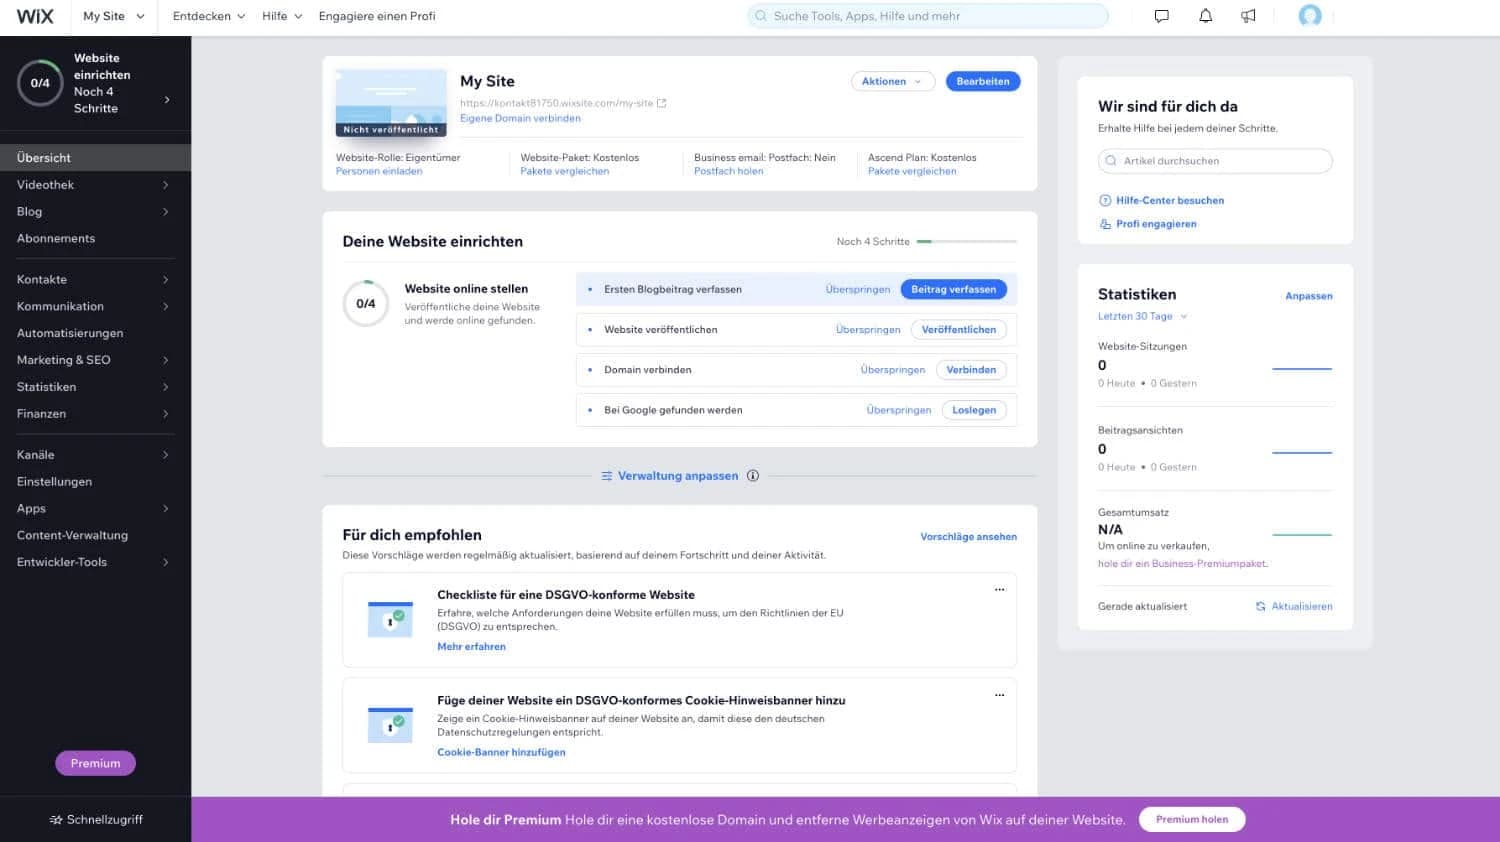This screenshot has width=1500, height=842.
Task: Open the Schnellzugriff panel
Action: click(95, 818)
